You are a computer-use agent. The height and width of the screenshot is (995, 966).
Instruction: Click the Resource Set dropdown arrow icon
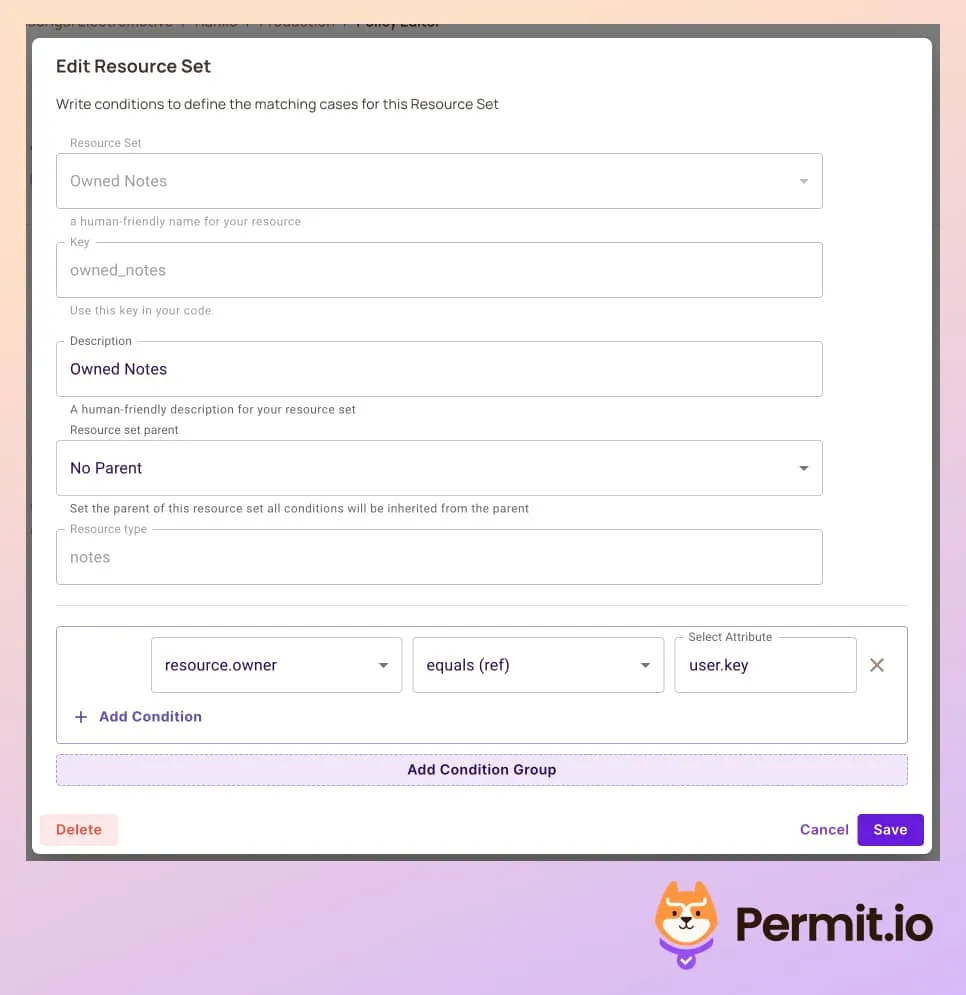pyautogui.click(x=803, y=181)
